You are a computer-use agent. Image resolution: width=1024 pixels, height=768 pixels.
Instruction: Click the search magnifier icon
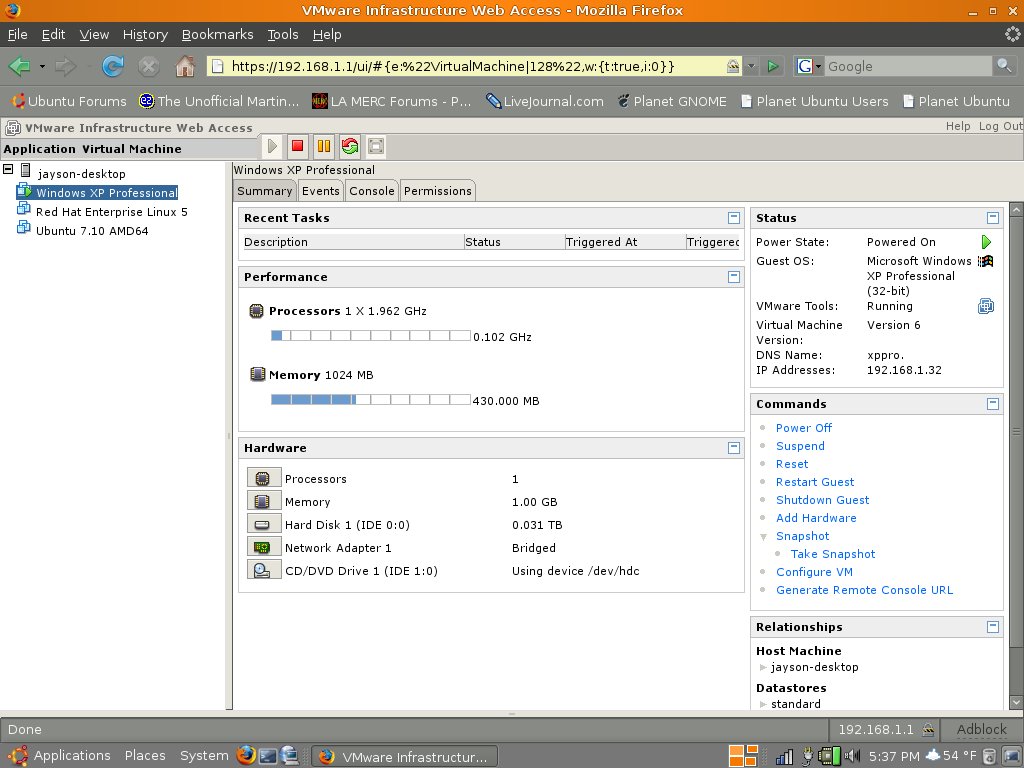pos(1004,65)
